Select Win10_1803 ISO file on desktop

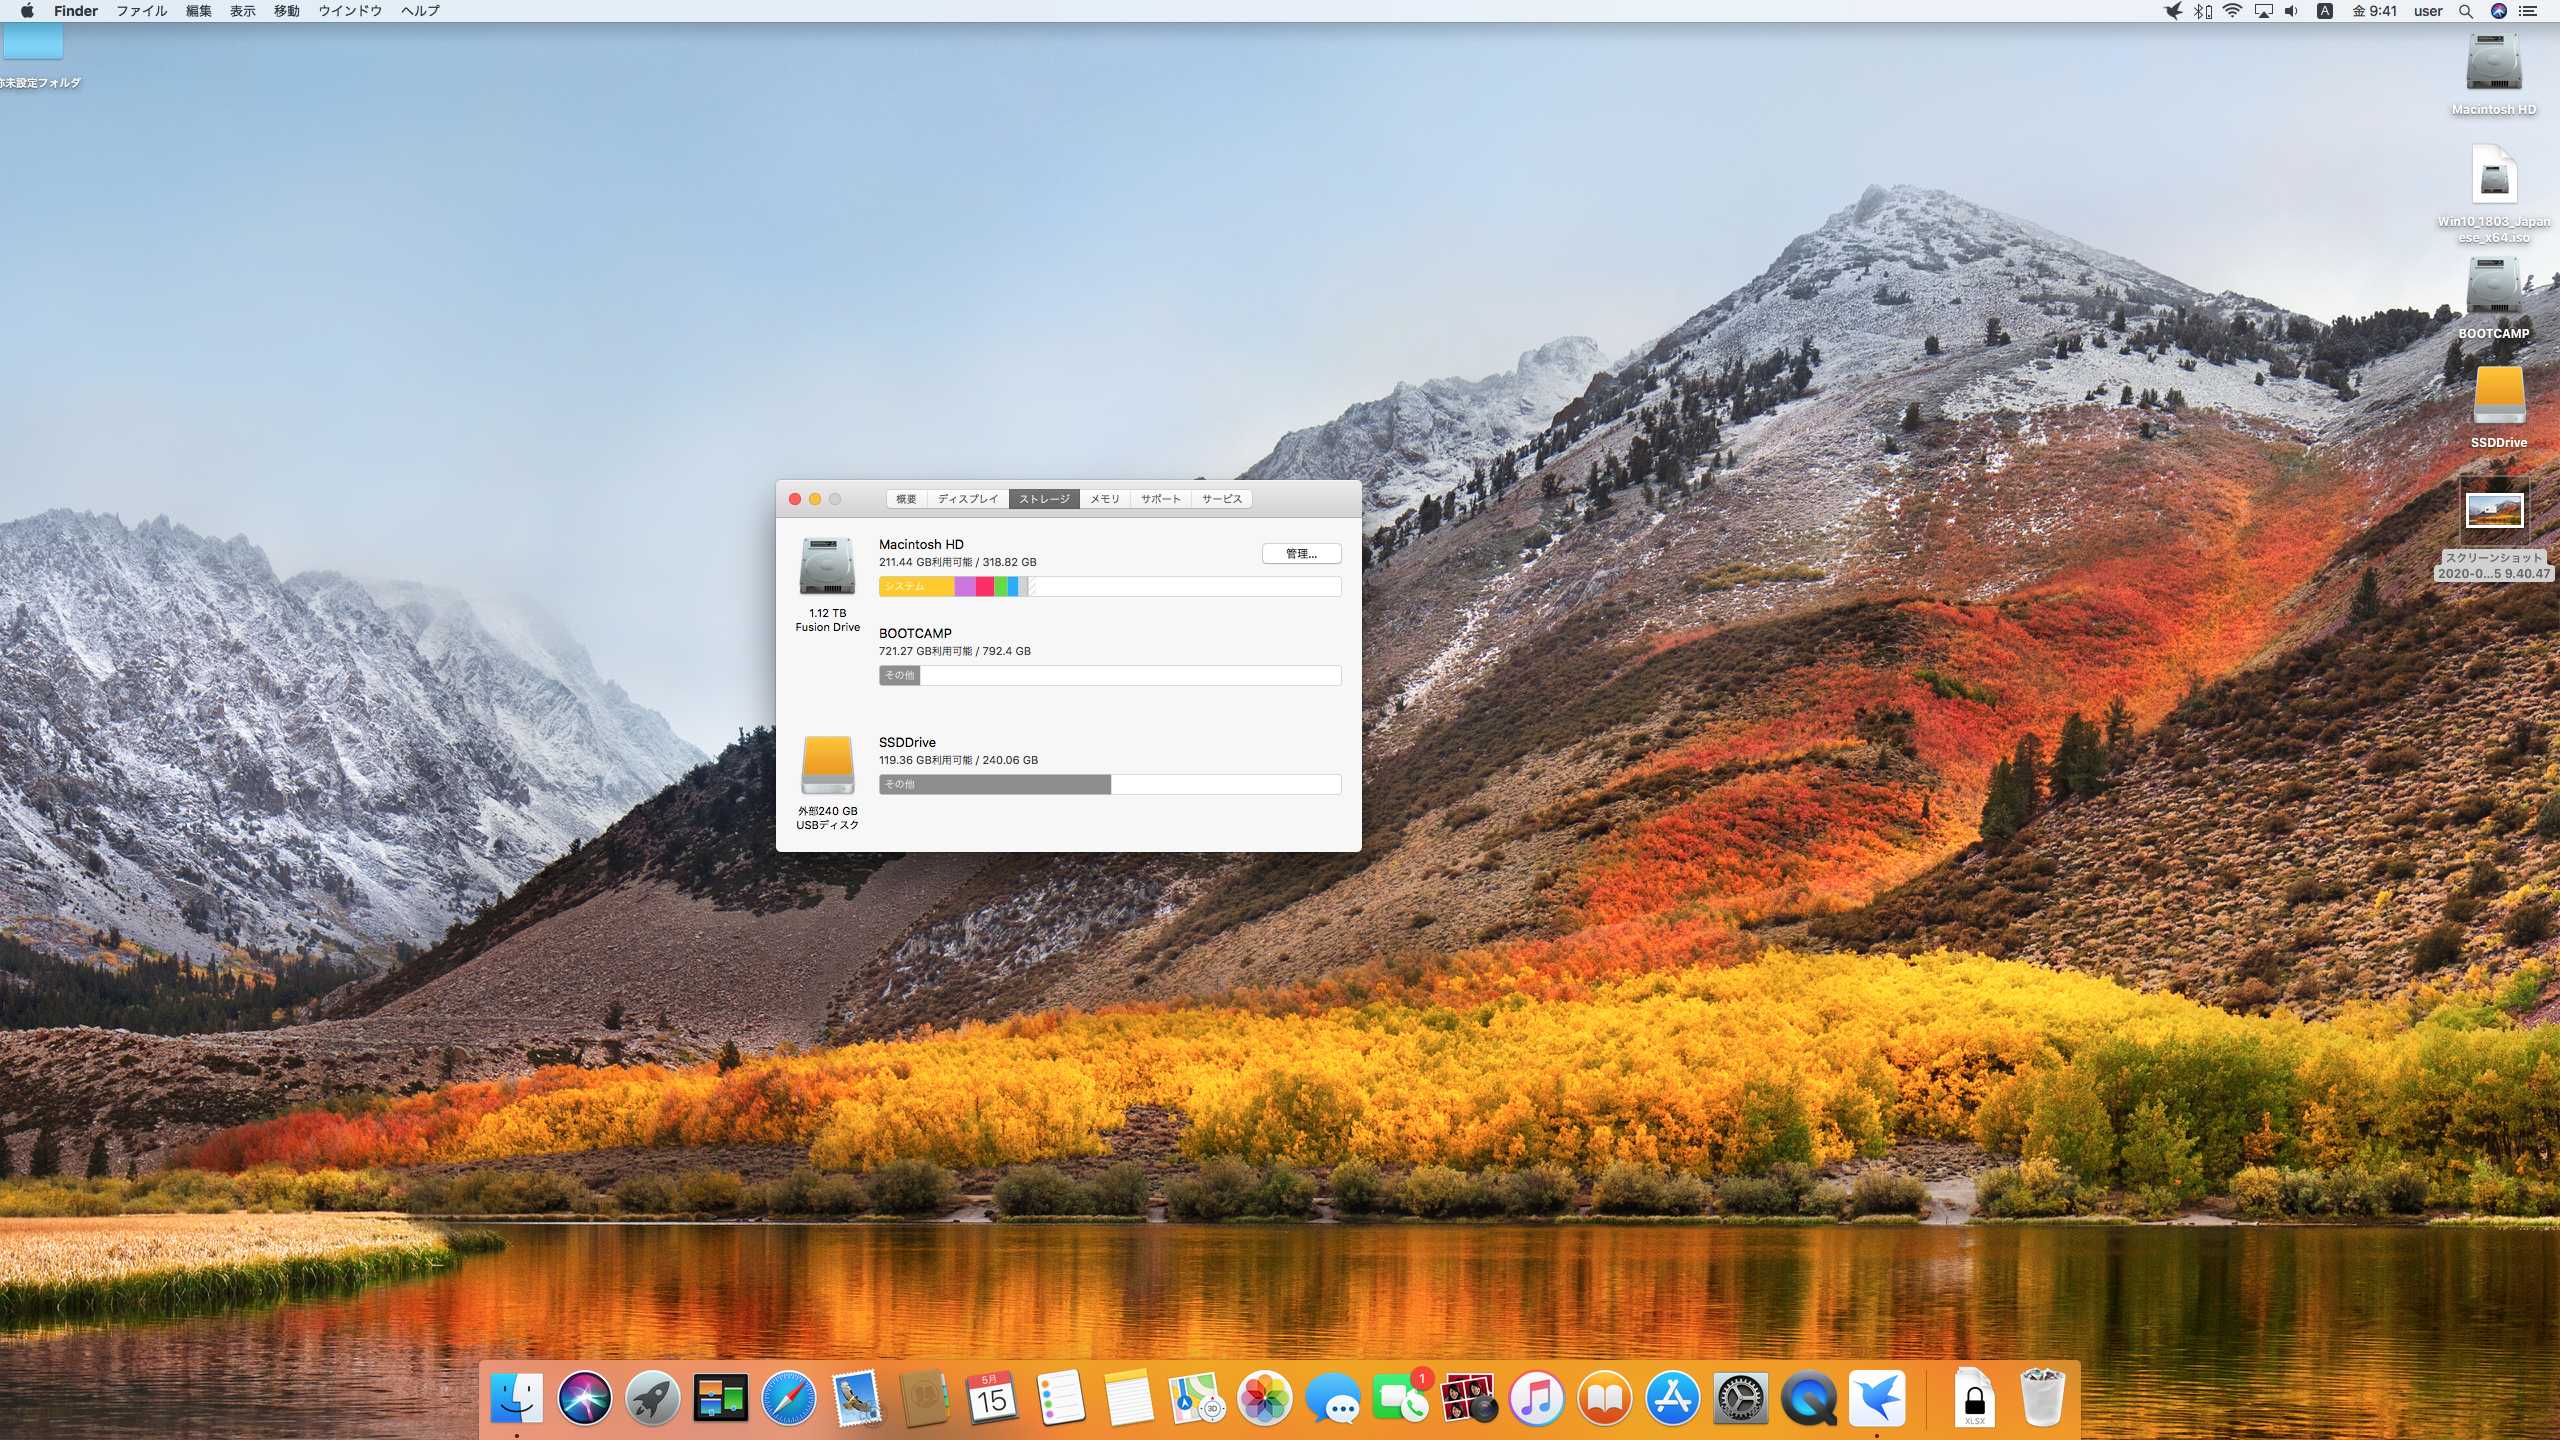2494,176
